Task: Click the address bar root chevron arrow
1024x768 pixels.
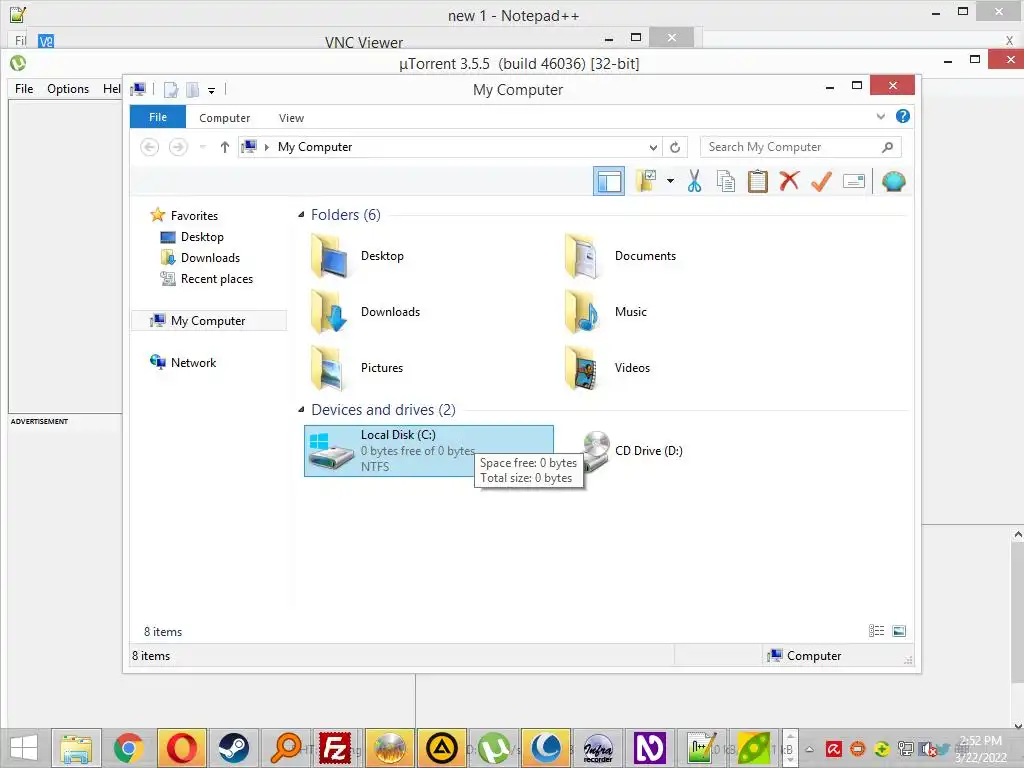Action: click(x=266, y=147)
